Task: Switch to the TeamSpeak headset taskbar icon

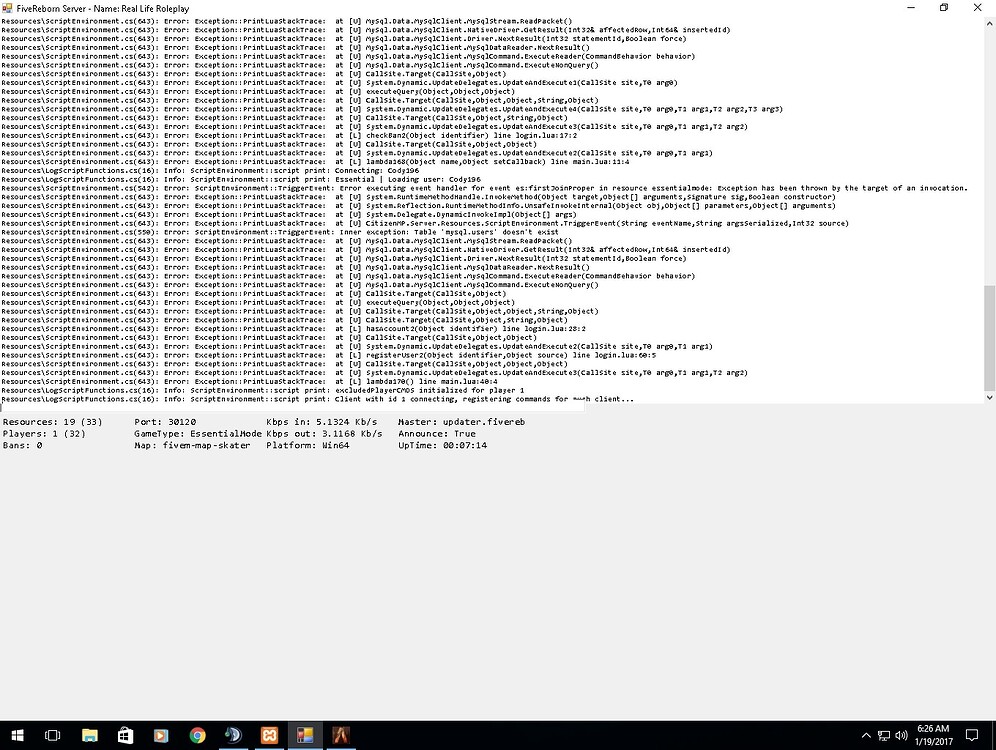Action: [x=233, y=735]
